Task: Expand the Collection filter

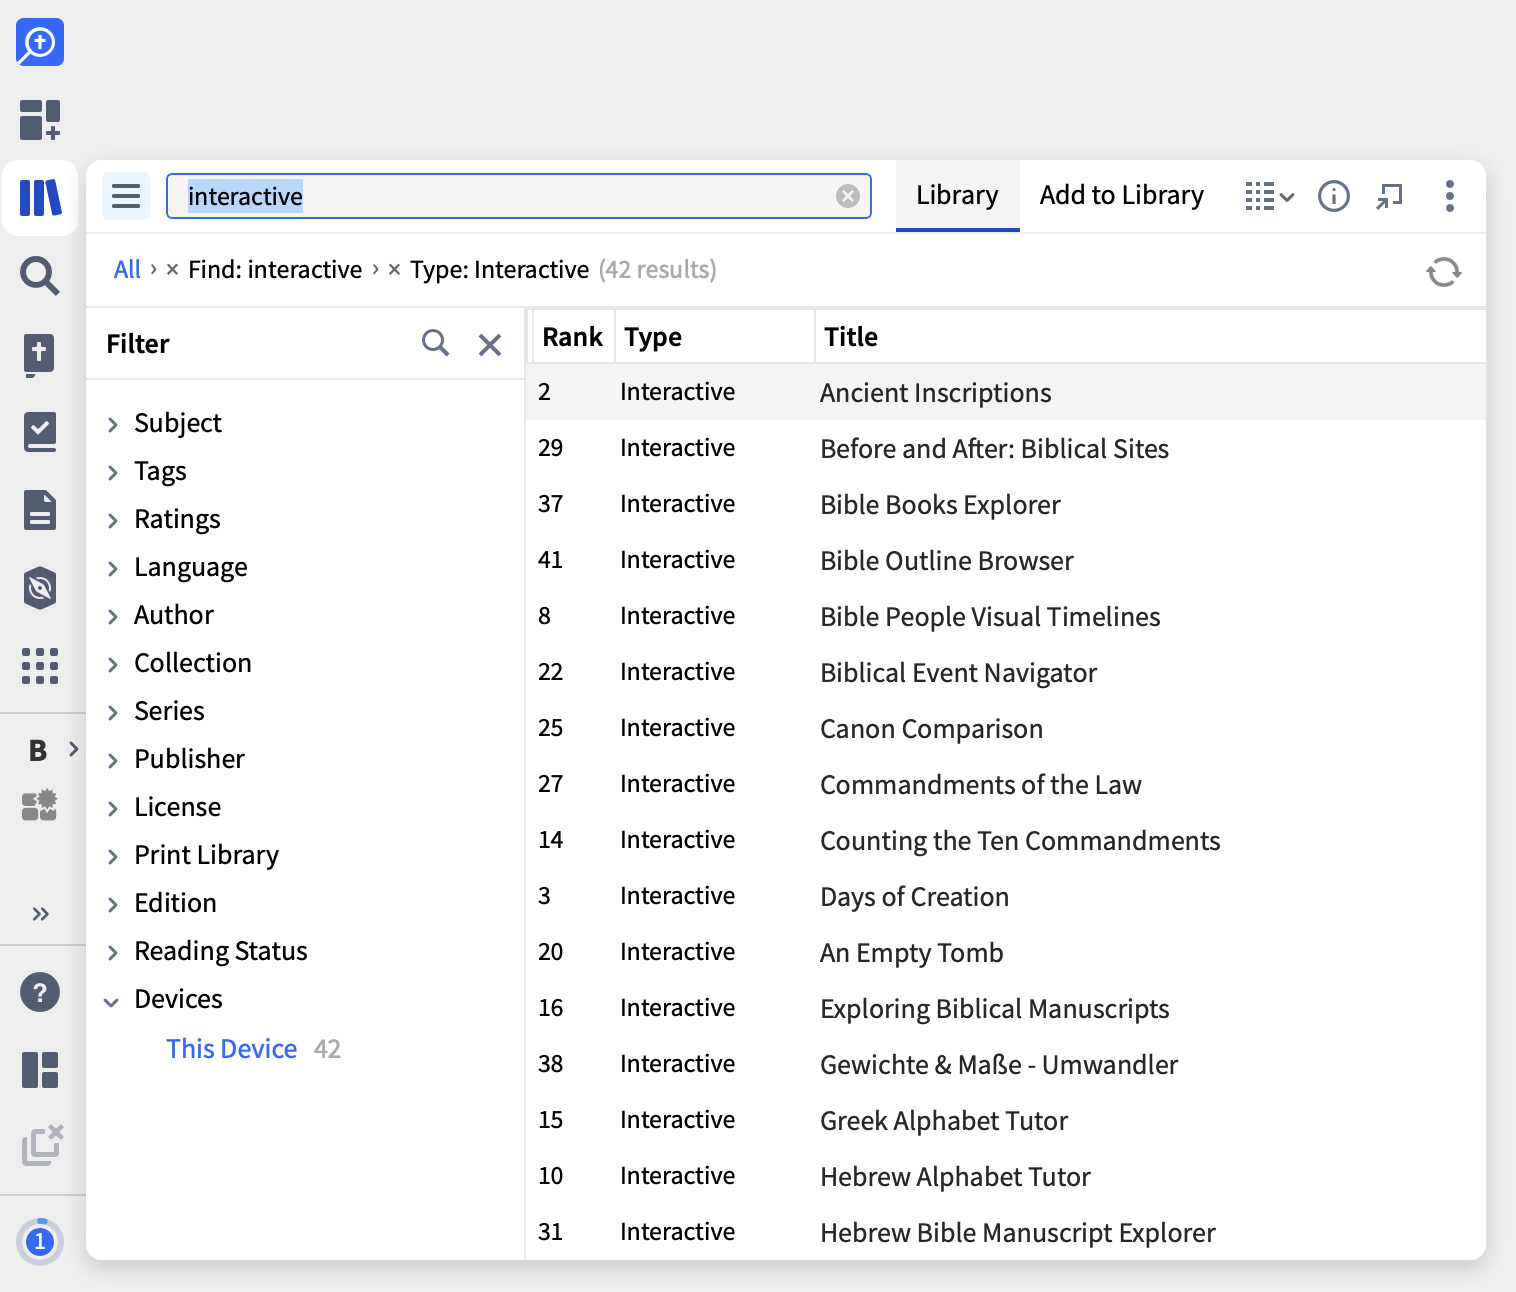Action: pos(112,664)
